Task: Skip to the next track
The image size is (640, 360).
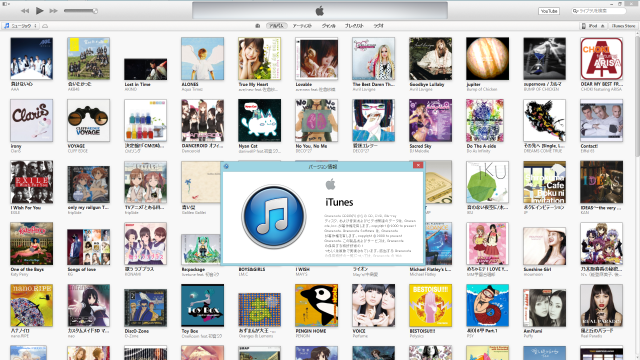Action: (53, 11)
